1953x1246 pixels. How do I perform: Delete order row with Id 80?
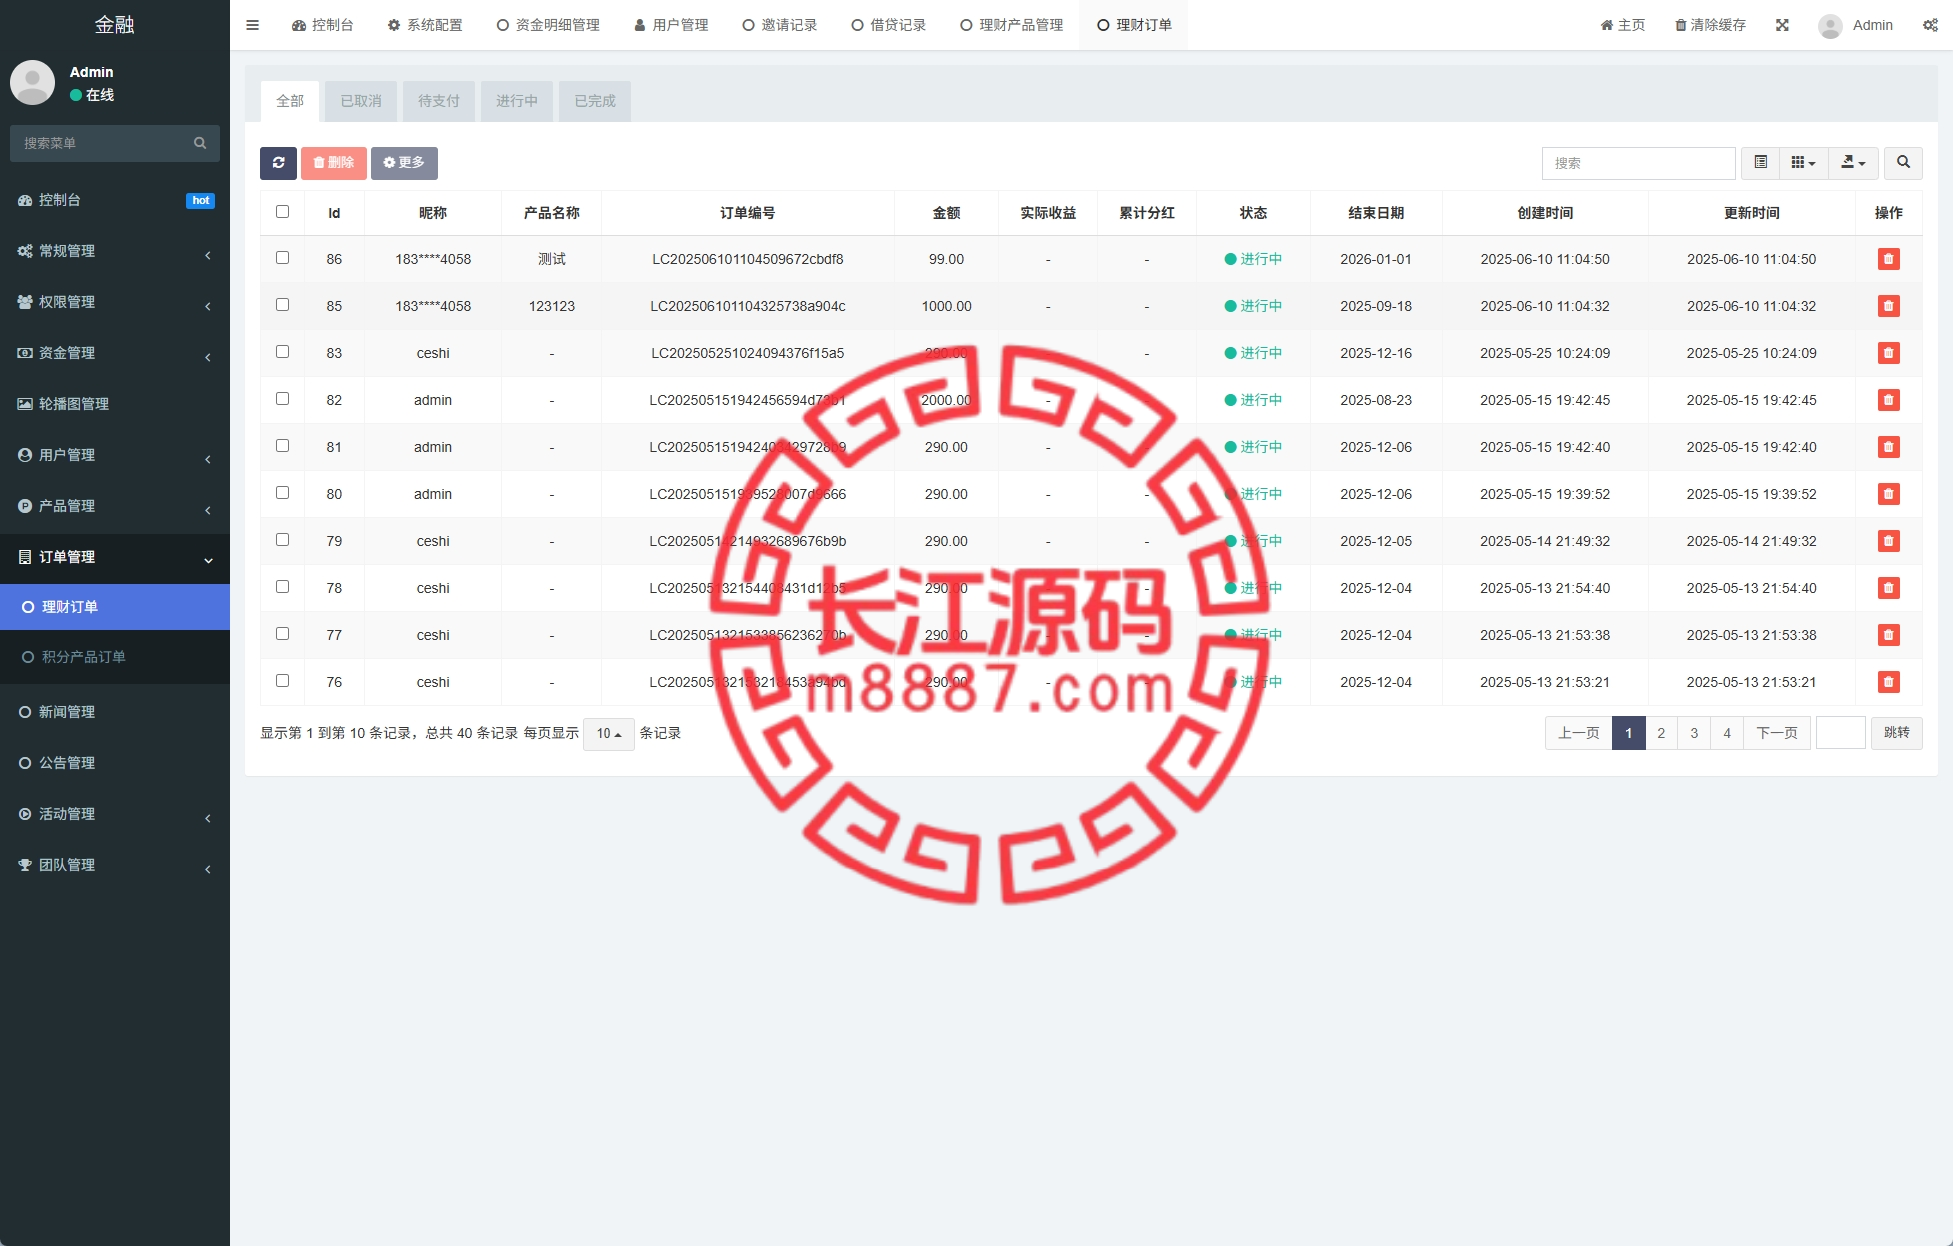tap(1888, 494)
